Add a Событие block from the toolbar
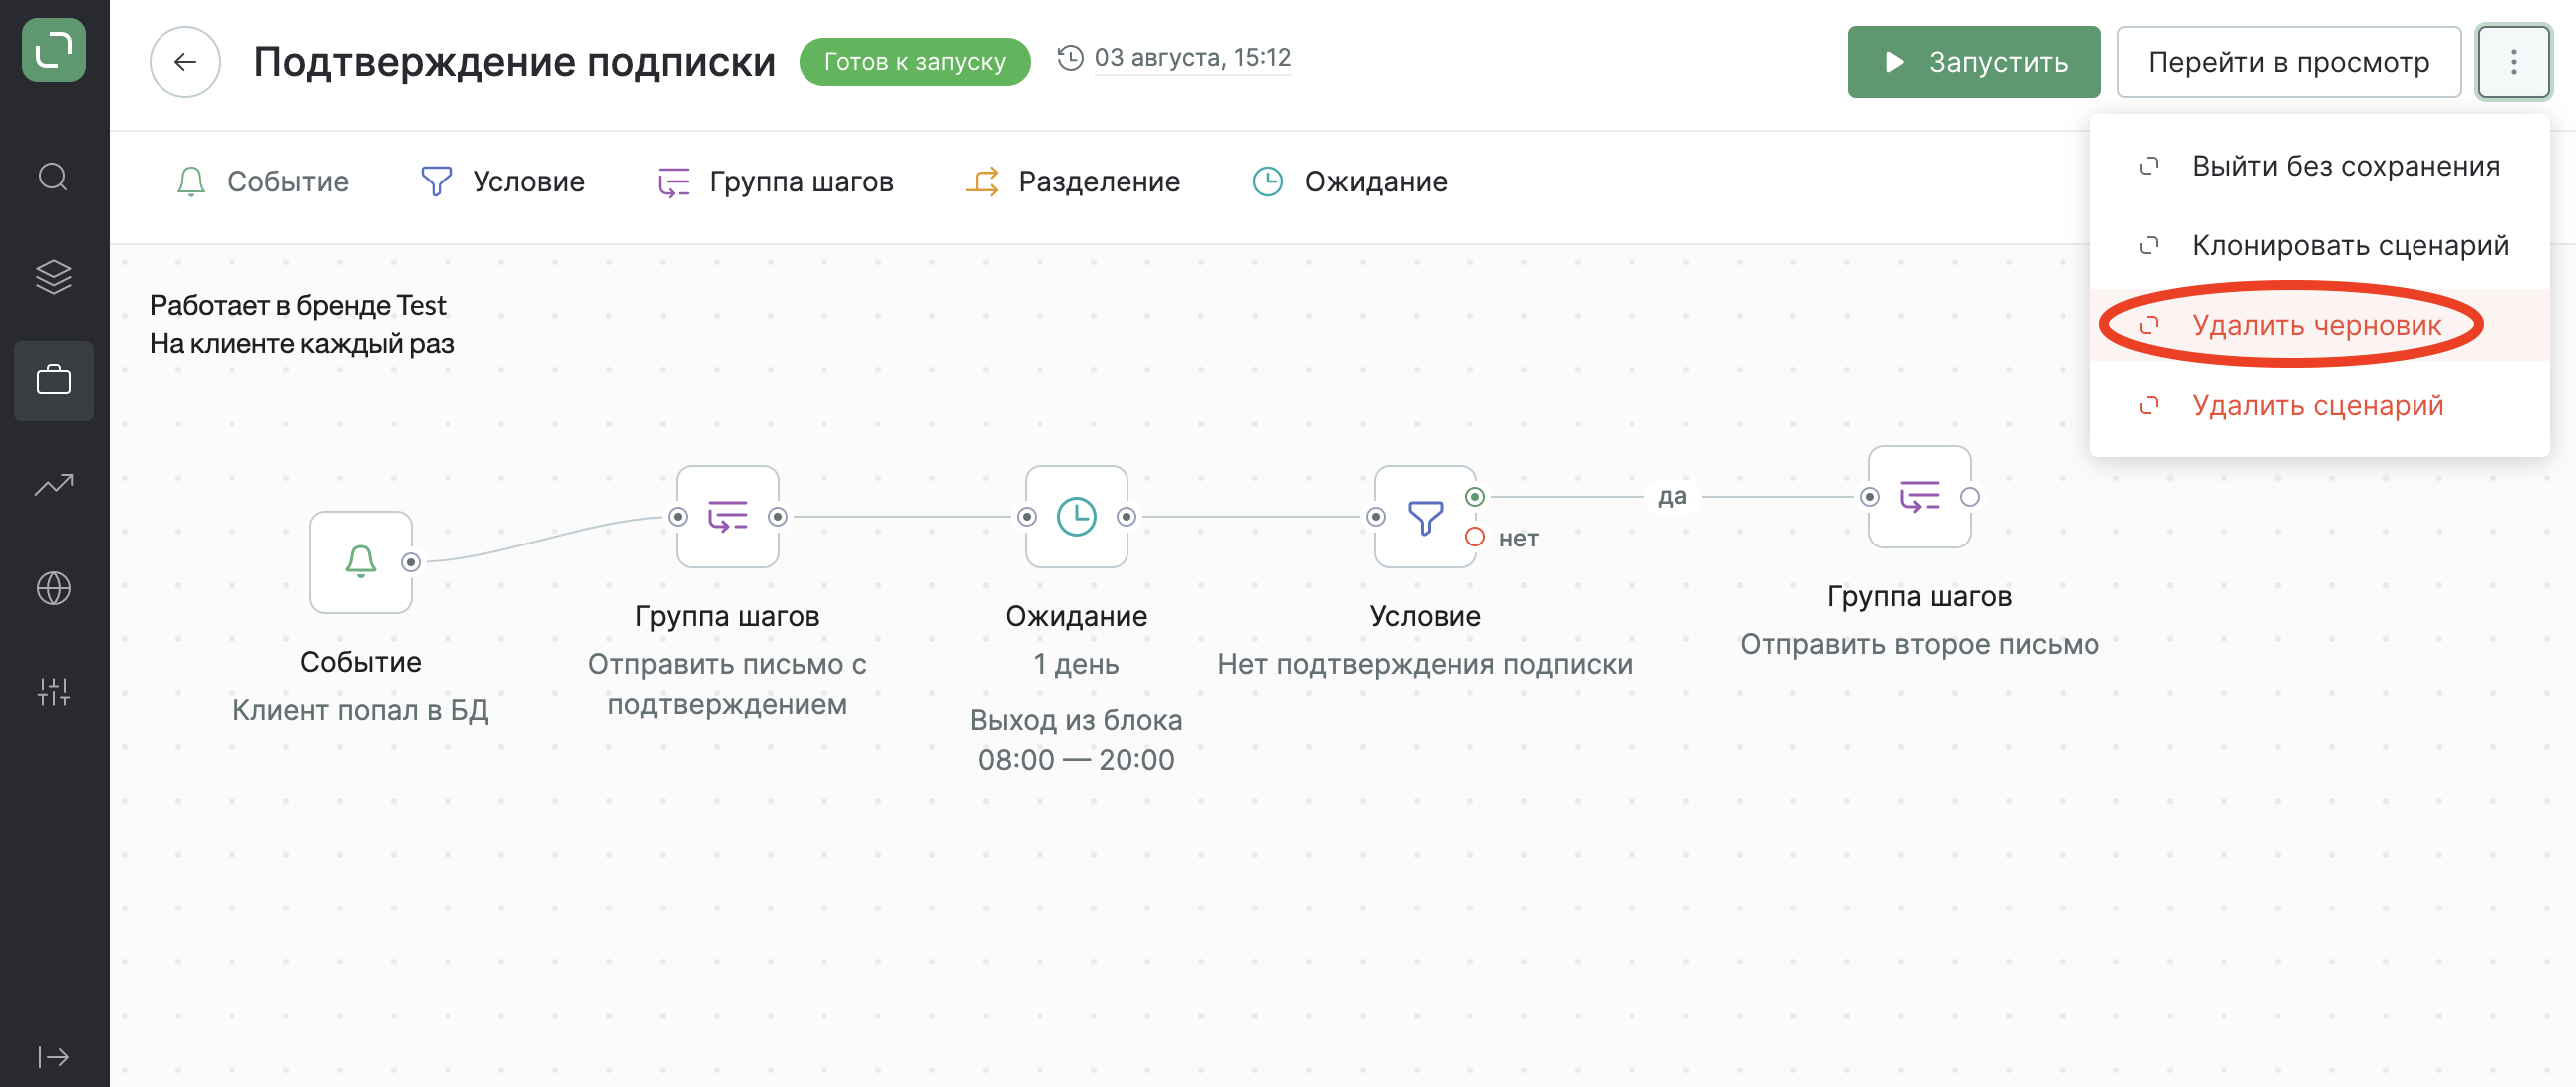The image size is (2576, 1087). click(x=263, y=182)
